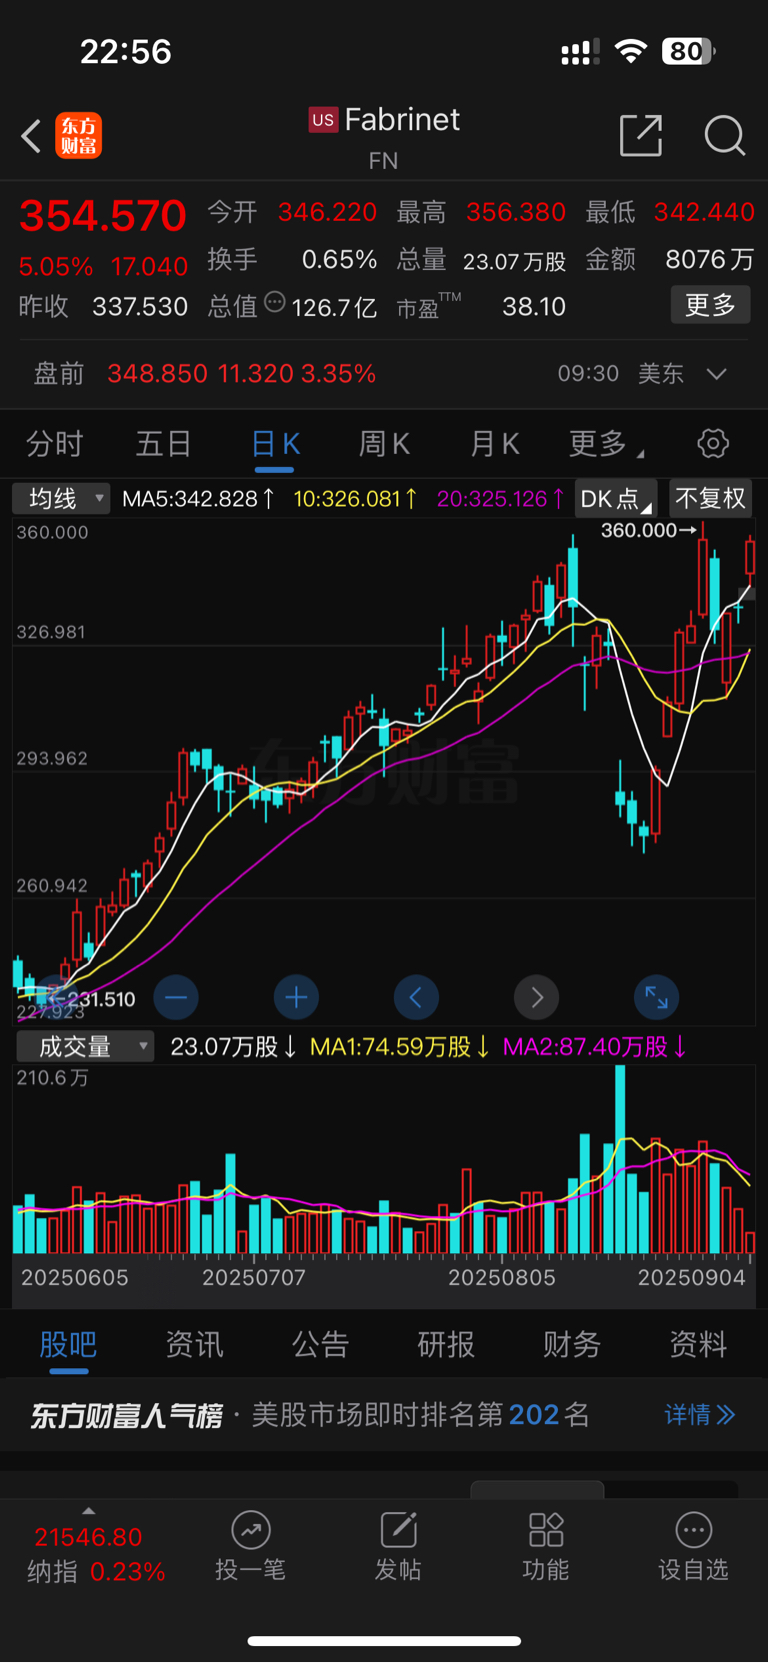Open the 详情 ranking link
This screenshot has height=1663, width=768.
pos(700,1415)
